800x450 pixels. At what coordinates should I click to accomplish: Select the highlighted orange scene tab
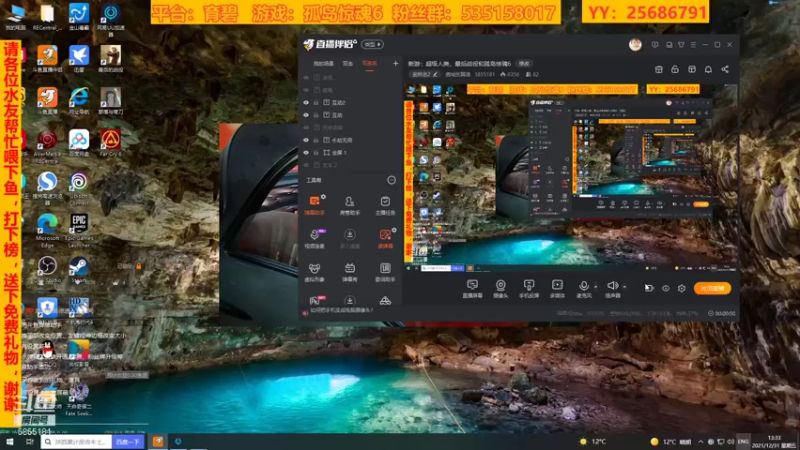pos(369,64)
